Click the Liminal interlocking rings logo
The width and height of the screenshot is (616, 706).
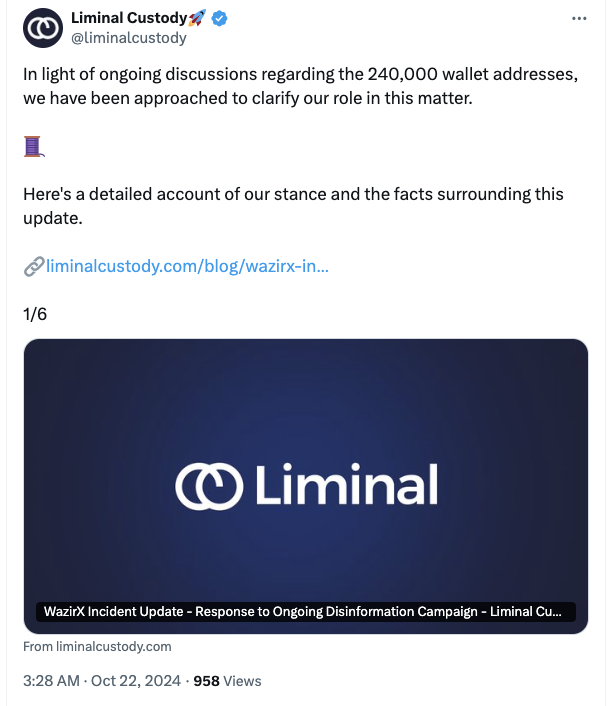209,486
